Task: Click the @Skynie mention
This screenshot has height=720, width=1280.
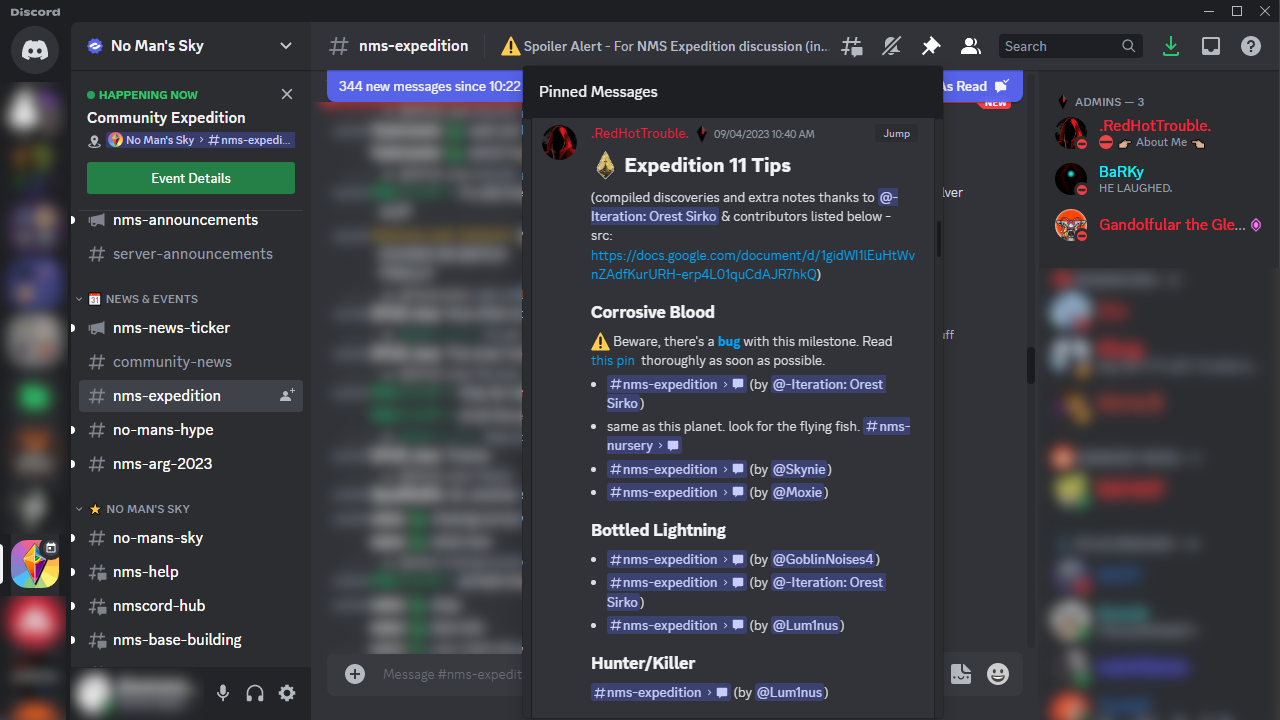Action: [801, 469]
